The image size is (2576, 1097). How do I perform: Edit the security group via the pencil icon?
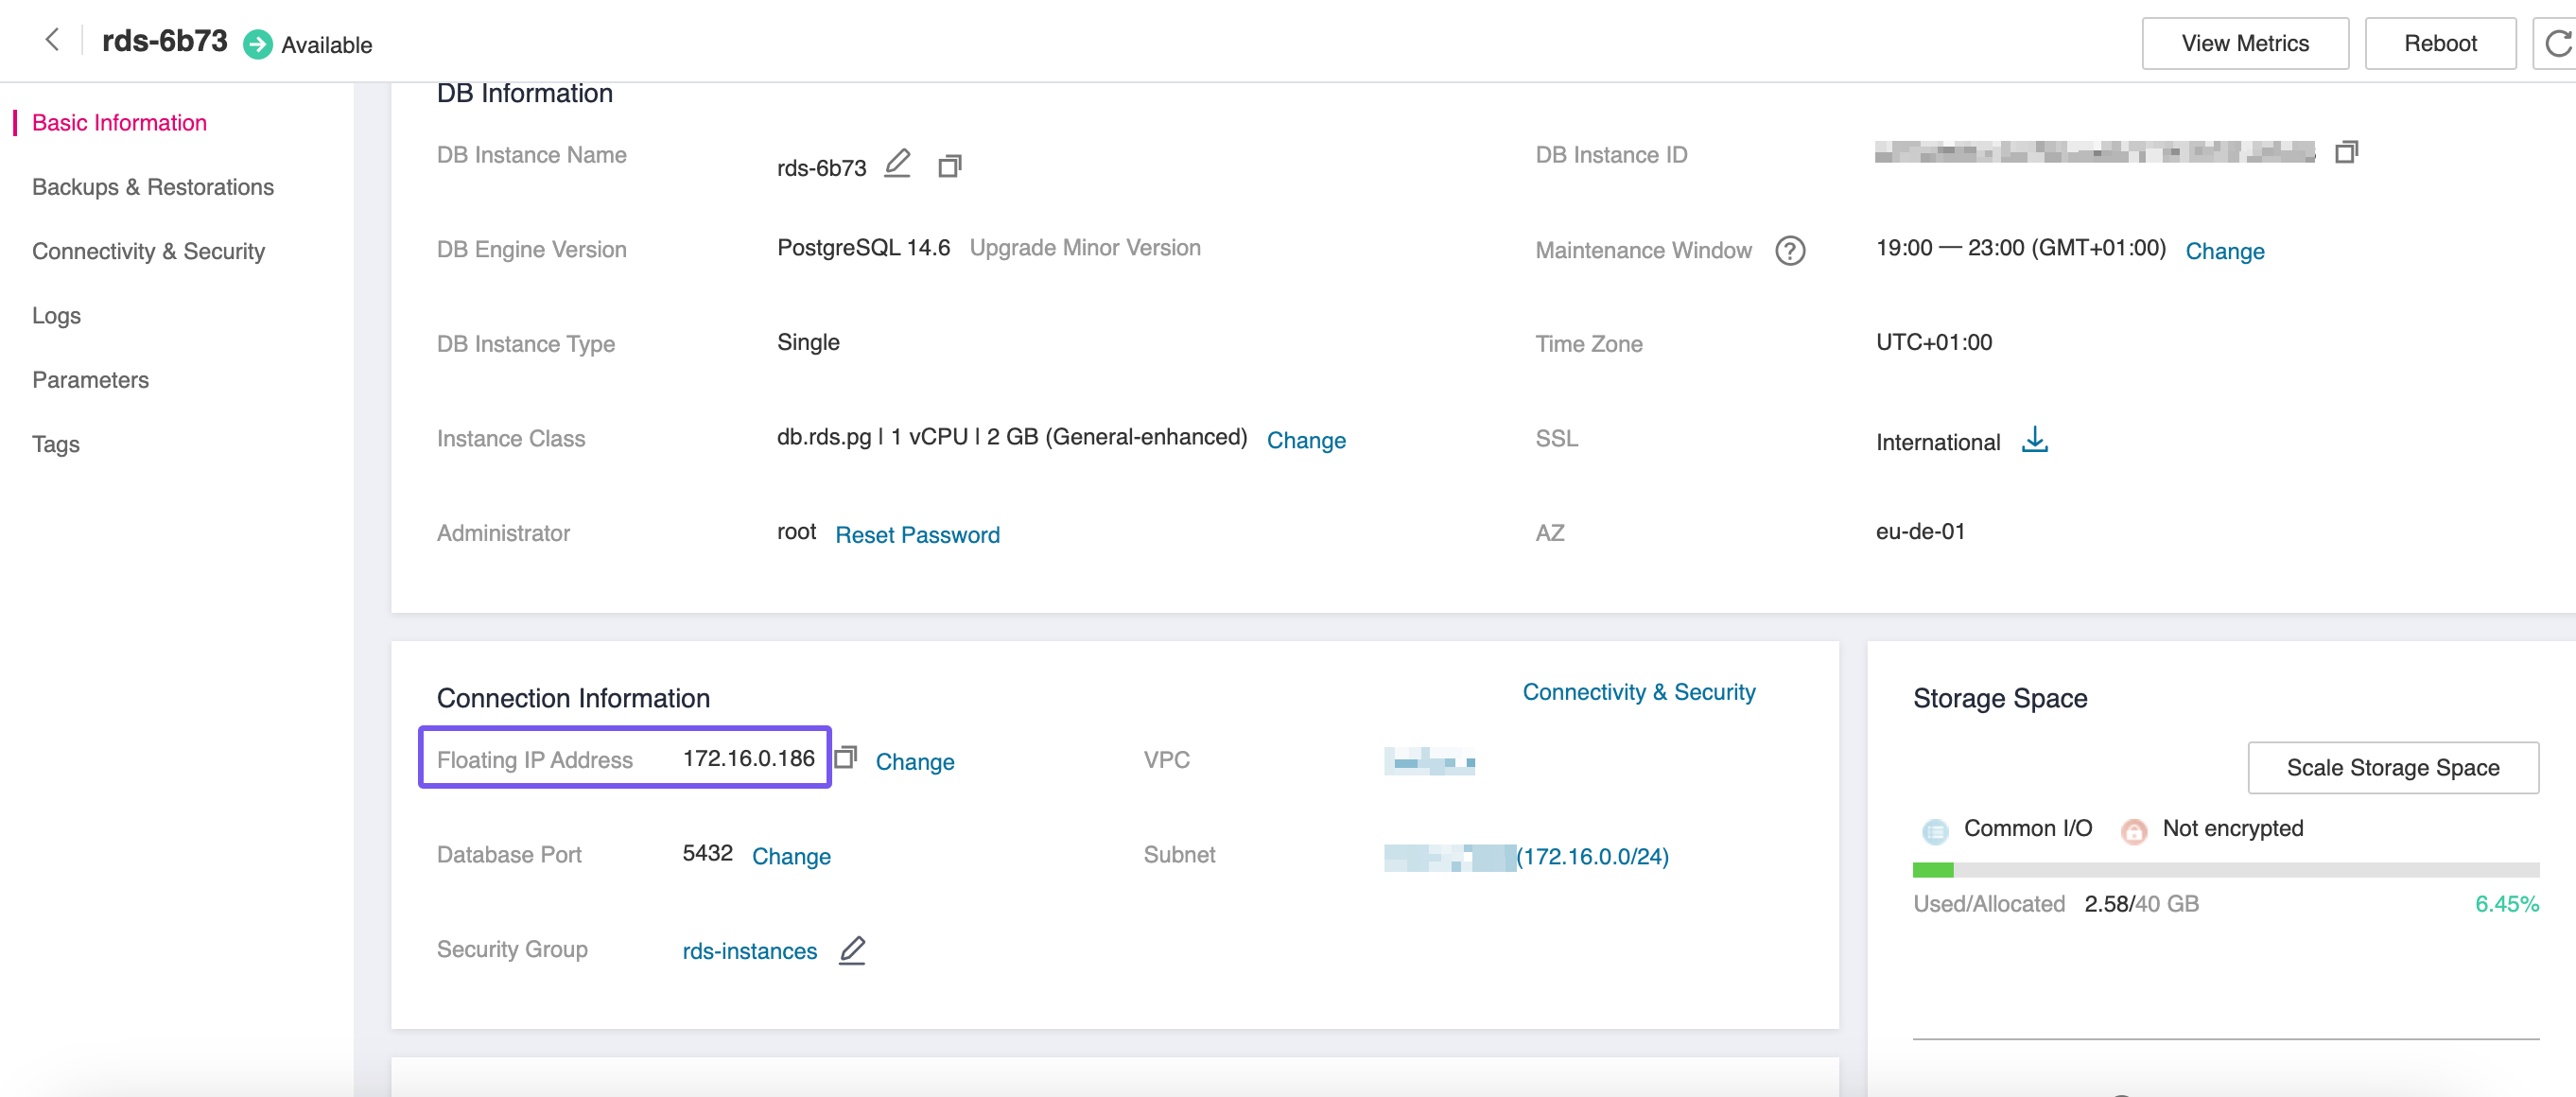click(852, 950)
